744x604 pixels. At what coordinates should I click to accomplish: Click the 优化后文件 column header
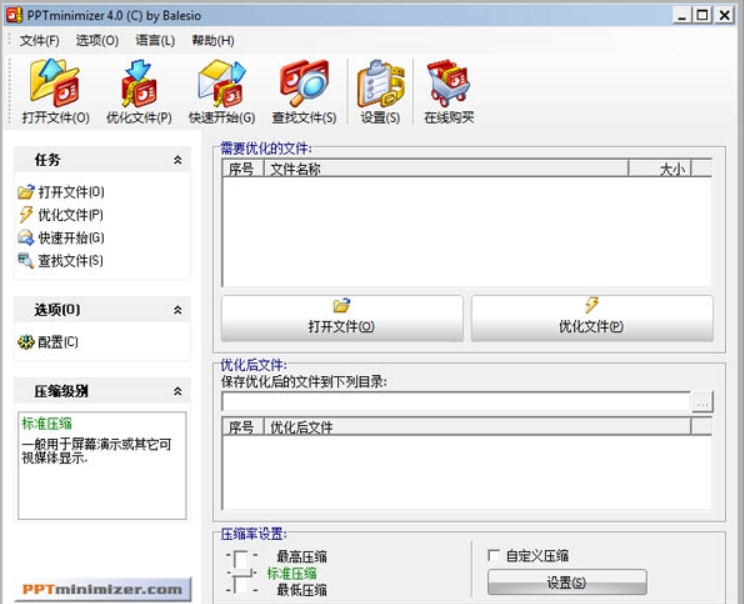click(x=477, y=427)
